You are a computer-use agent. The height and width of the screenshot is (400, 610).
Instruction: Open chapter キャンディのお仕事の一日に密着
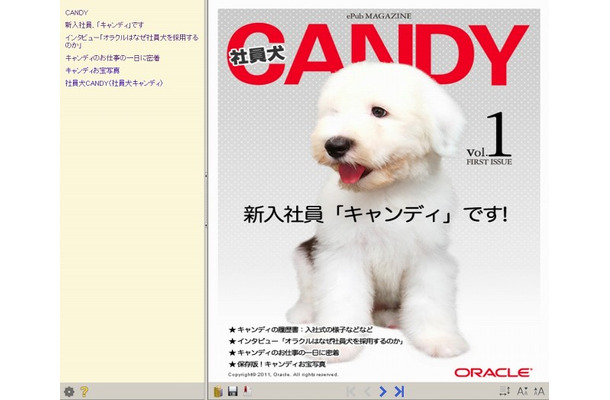[112, 58]
